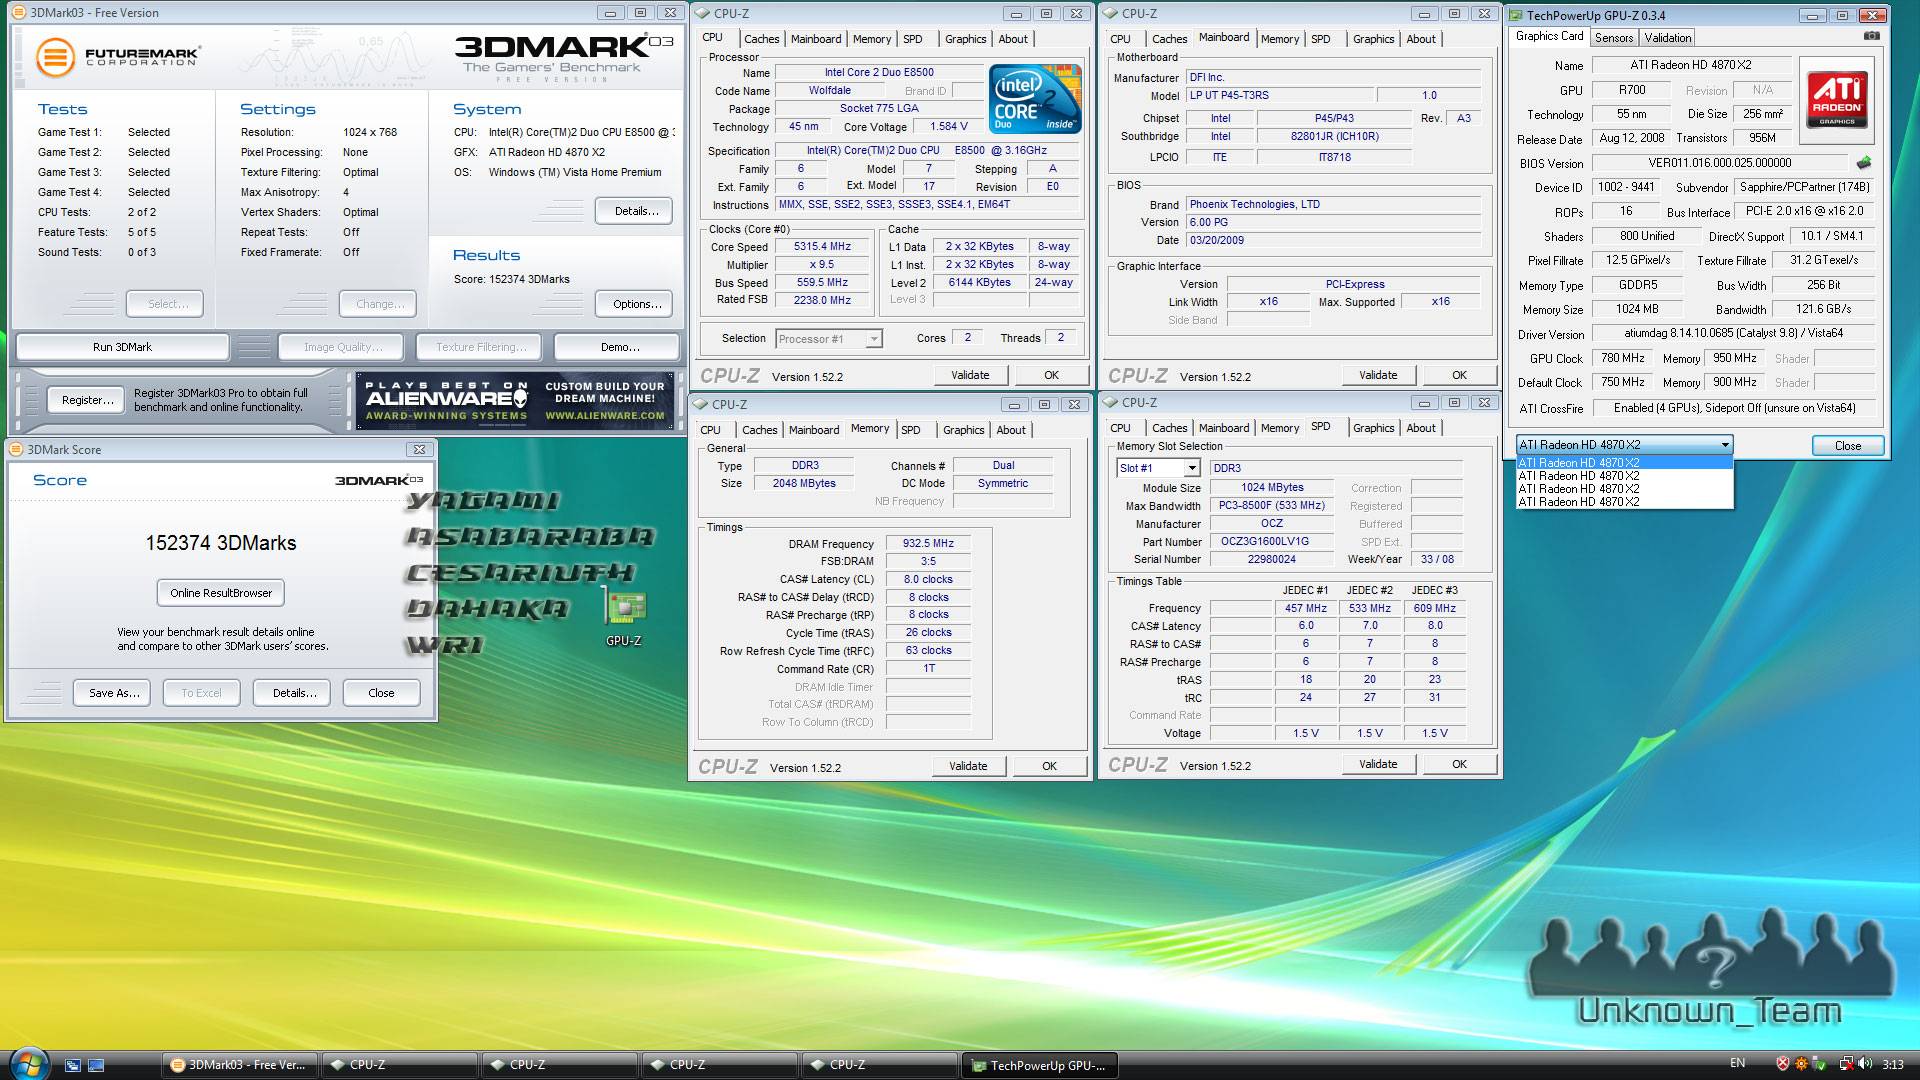Open CPU tab in the CPU-Z Mainboard window
This screenshot has height=1080, width=1920.
pyautogui.click(x=1120, y=39)
